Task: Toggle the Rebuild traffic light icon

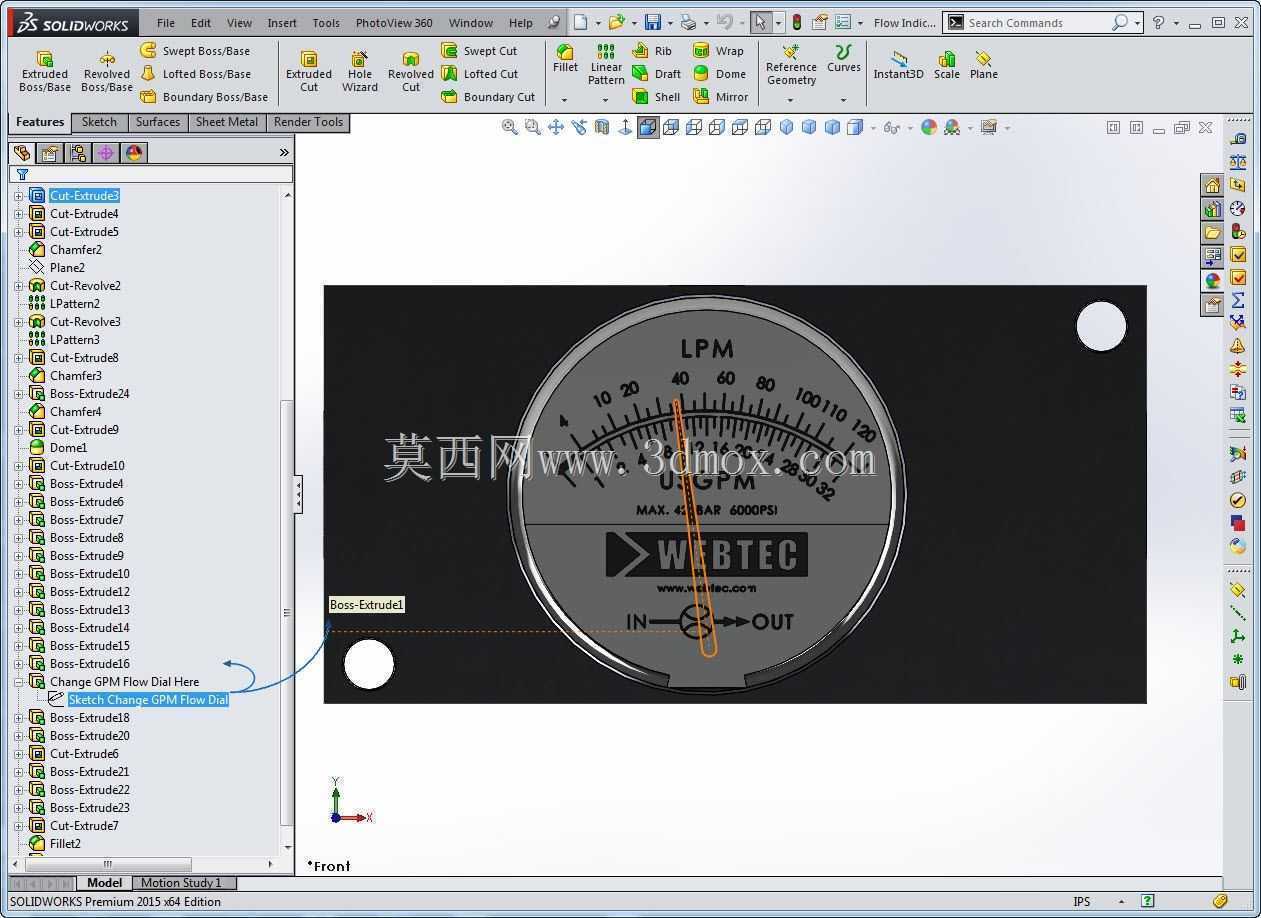Action: [797, 22]
